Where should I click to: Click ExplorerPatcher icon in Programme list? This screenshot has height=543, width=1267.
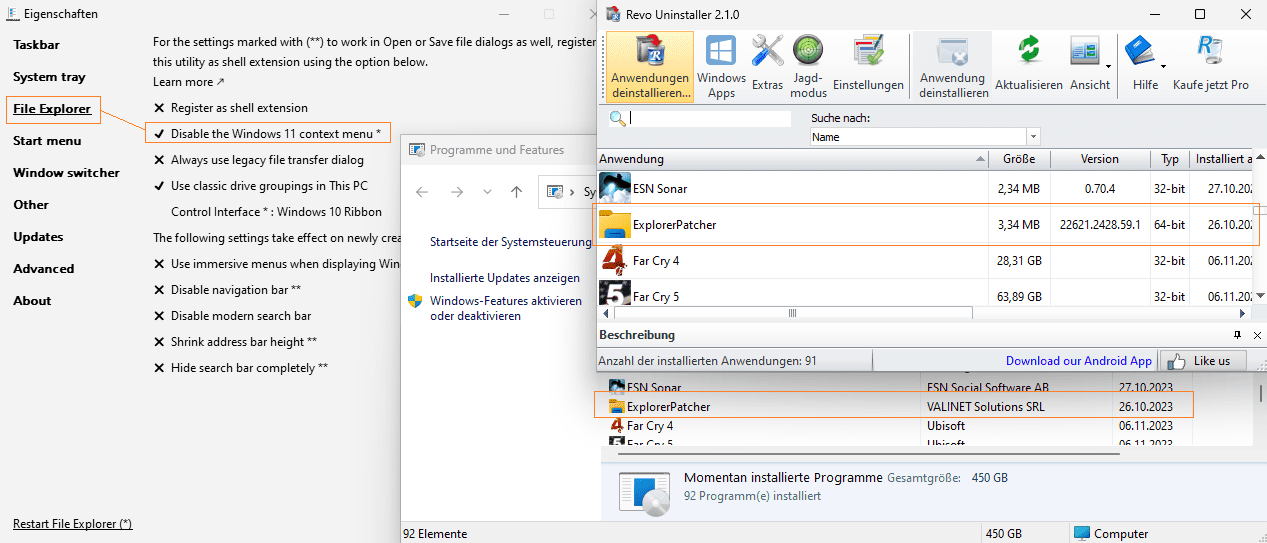point(617,407)
